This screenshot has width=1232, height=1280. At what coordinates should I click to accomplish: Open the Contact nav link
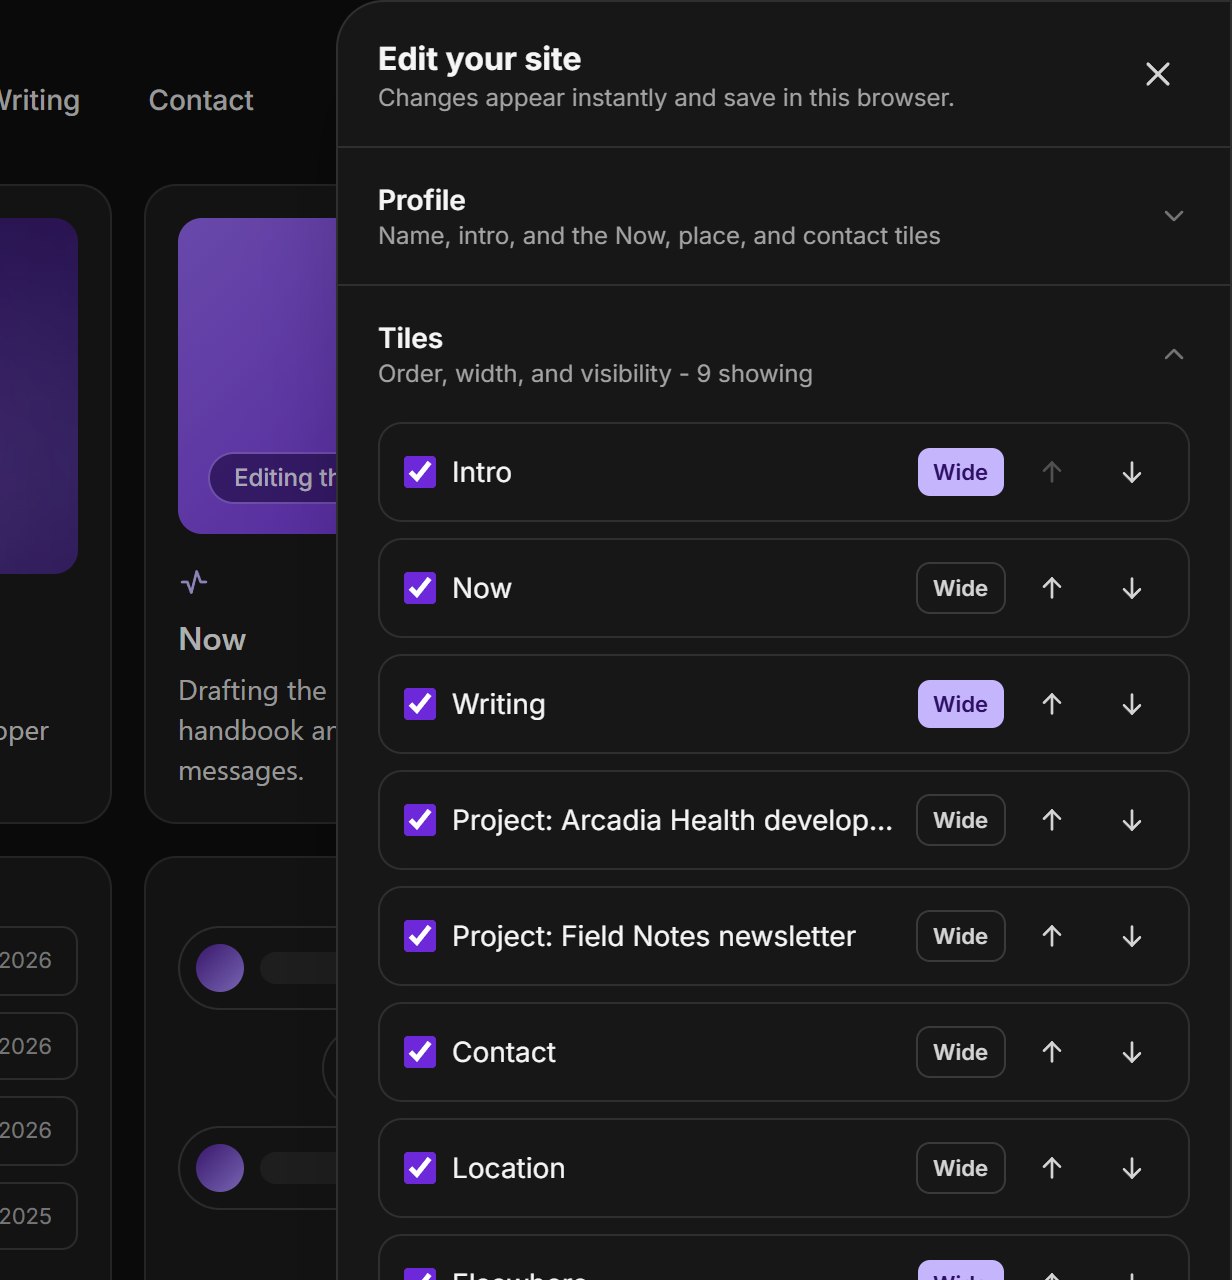[201, 100]
